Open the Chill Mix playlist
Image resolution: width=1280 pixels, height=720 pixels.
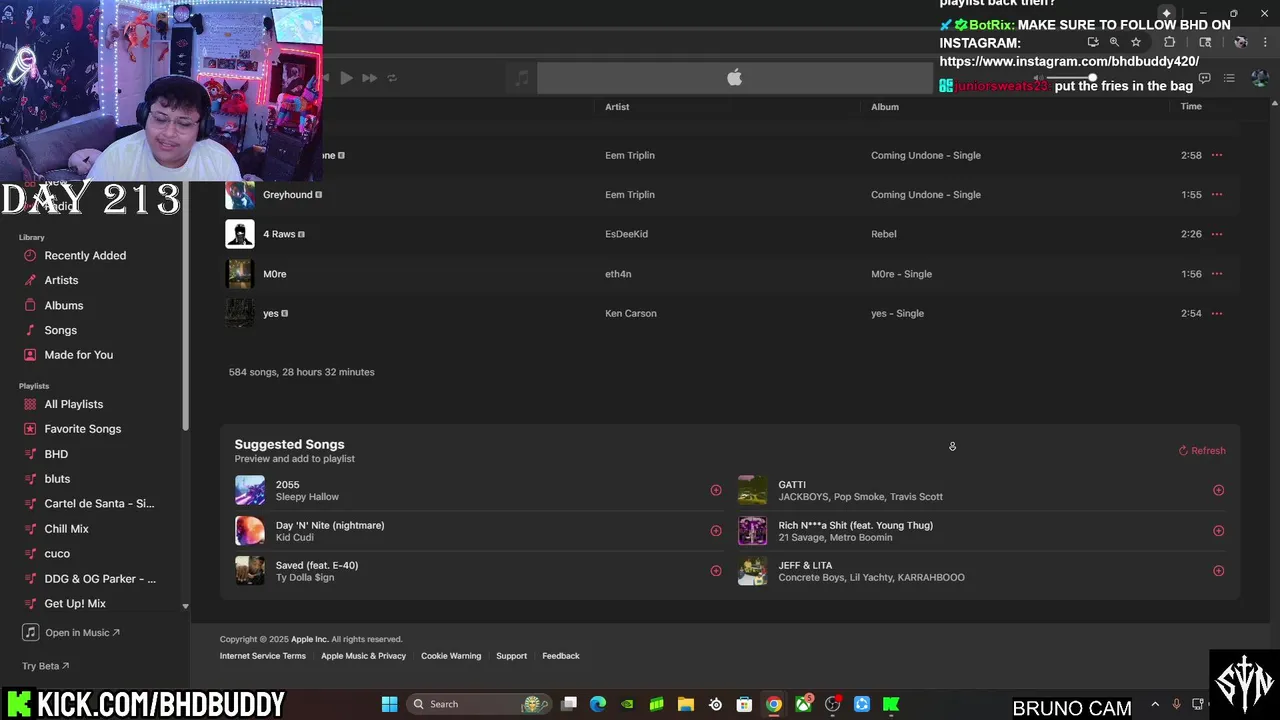point(66,529)
